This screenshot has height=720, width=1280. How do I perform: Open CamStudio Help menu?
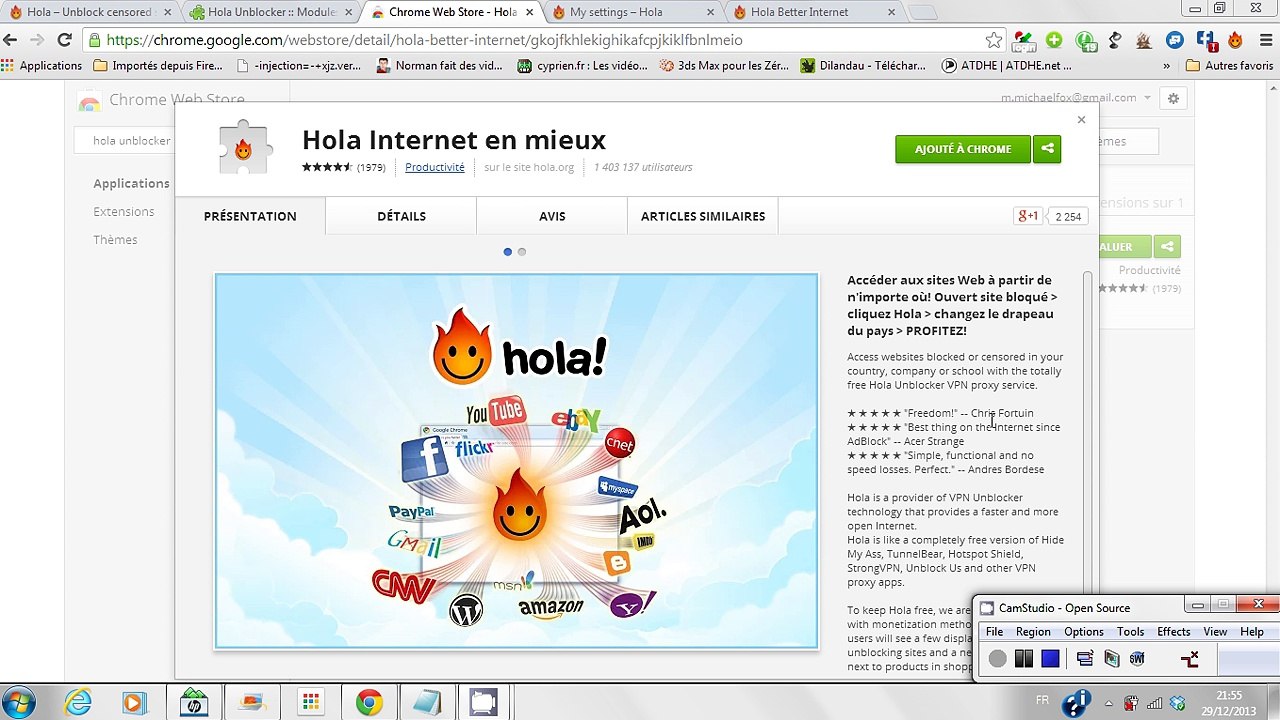point(1252,632)
